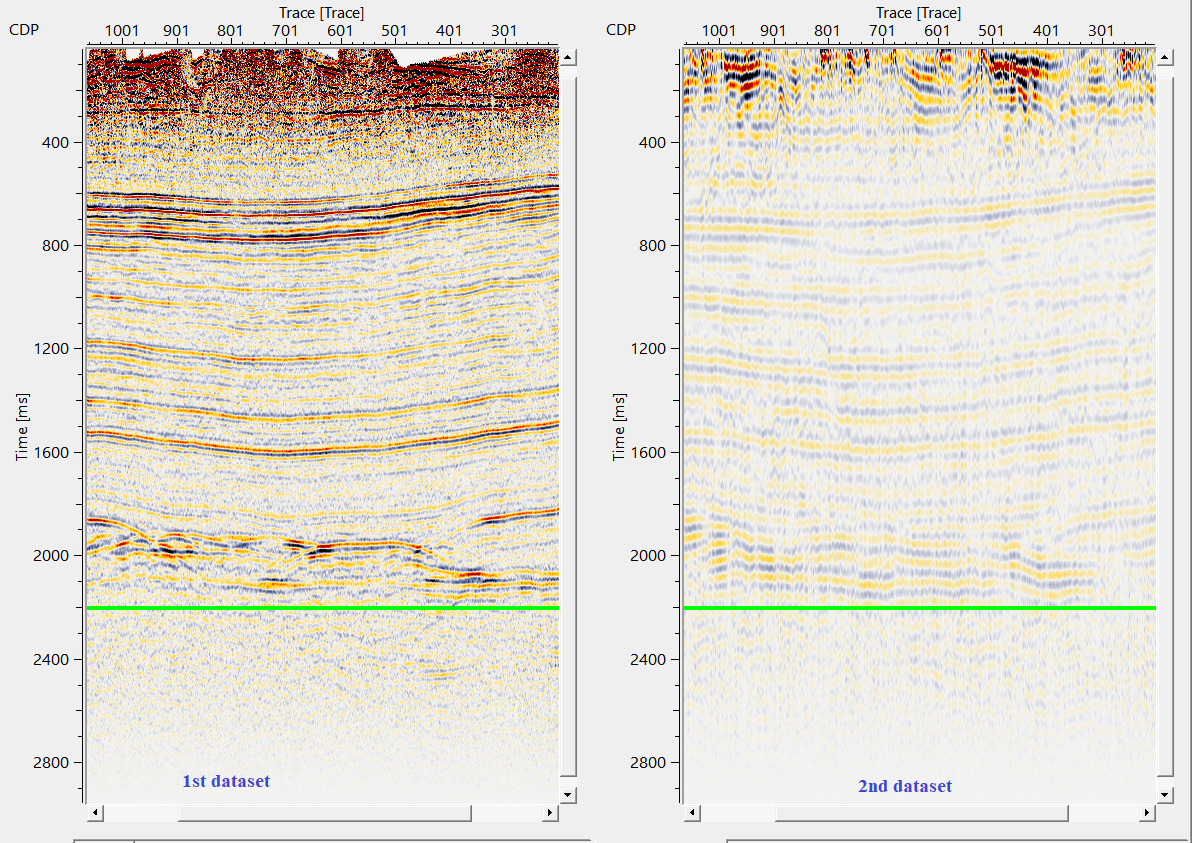1192x843 pixels.
Task: Click the "2nd dataset" label text
Action: tap(905, 787)
